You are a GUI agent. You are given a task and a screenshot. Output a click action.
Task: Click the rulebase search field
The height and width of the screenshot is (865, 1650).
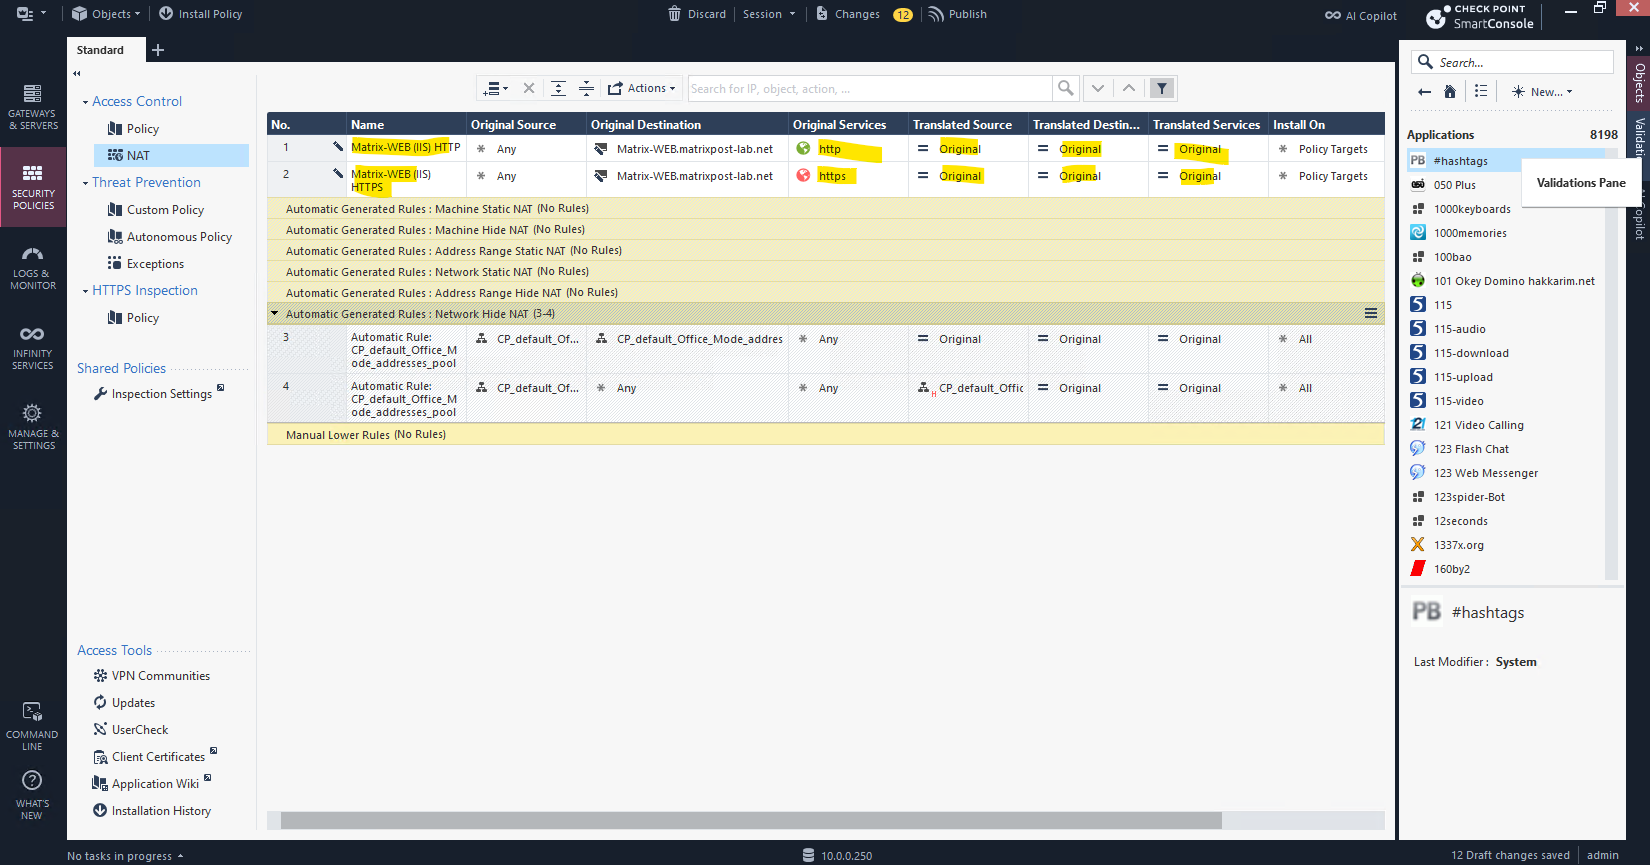pyautogui.click(x=868, y=89)
